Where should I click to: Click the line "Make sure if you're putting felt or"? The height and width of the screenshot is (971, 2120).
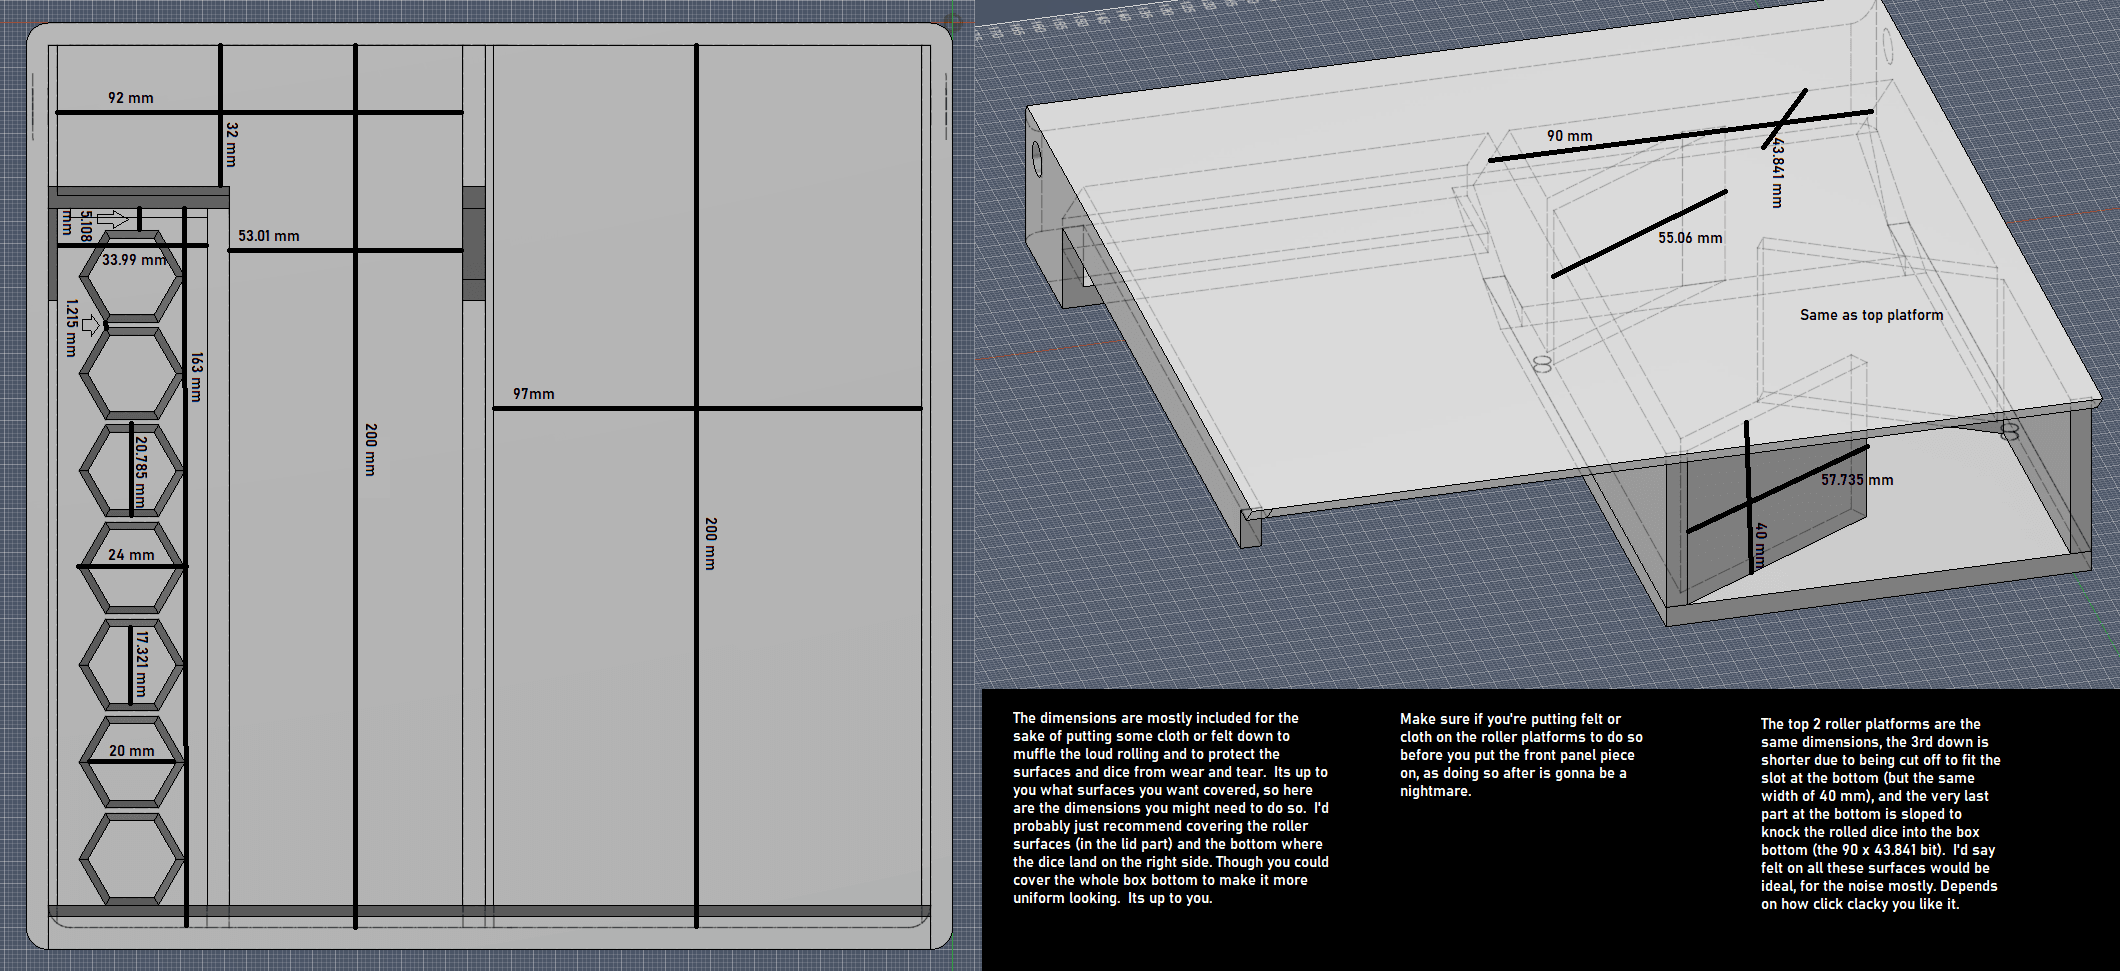(x=1510, y=719)
